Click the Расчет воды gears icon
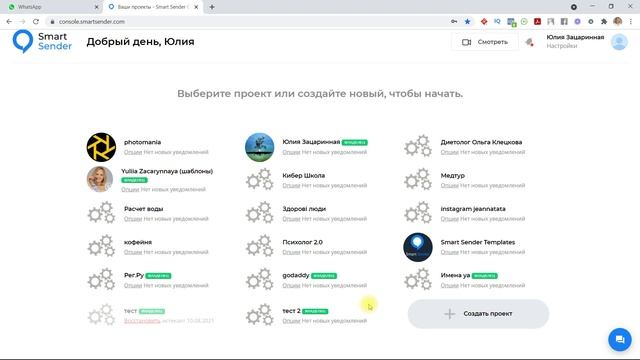The height and width of the screenshot is (360, 640). point(101,213)
